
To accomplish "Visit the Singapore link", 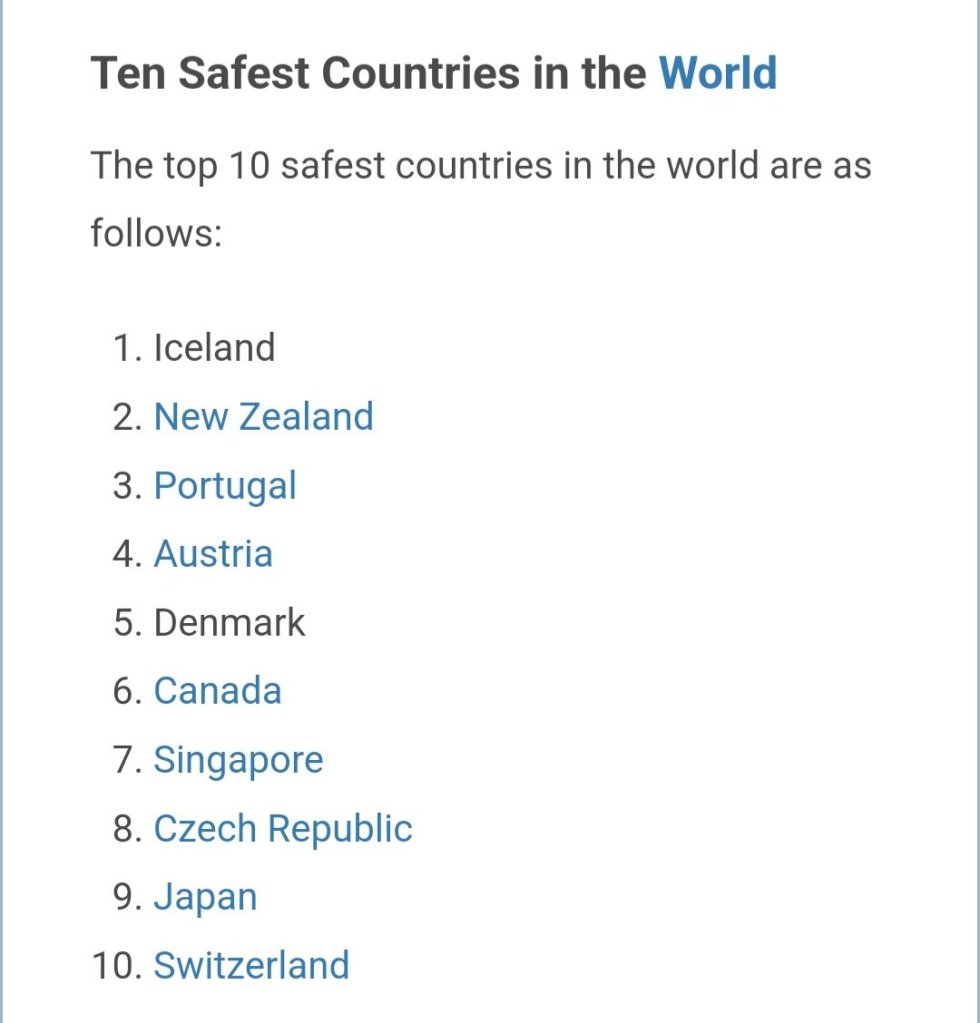I will pyautogui.click(x=238, y=760).
